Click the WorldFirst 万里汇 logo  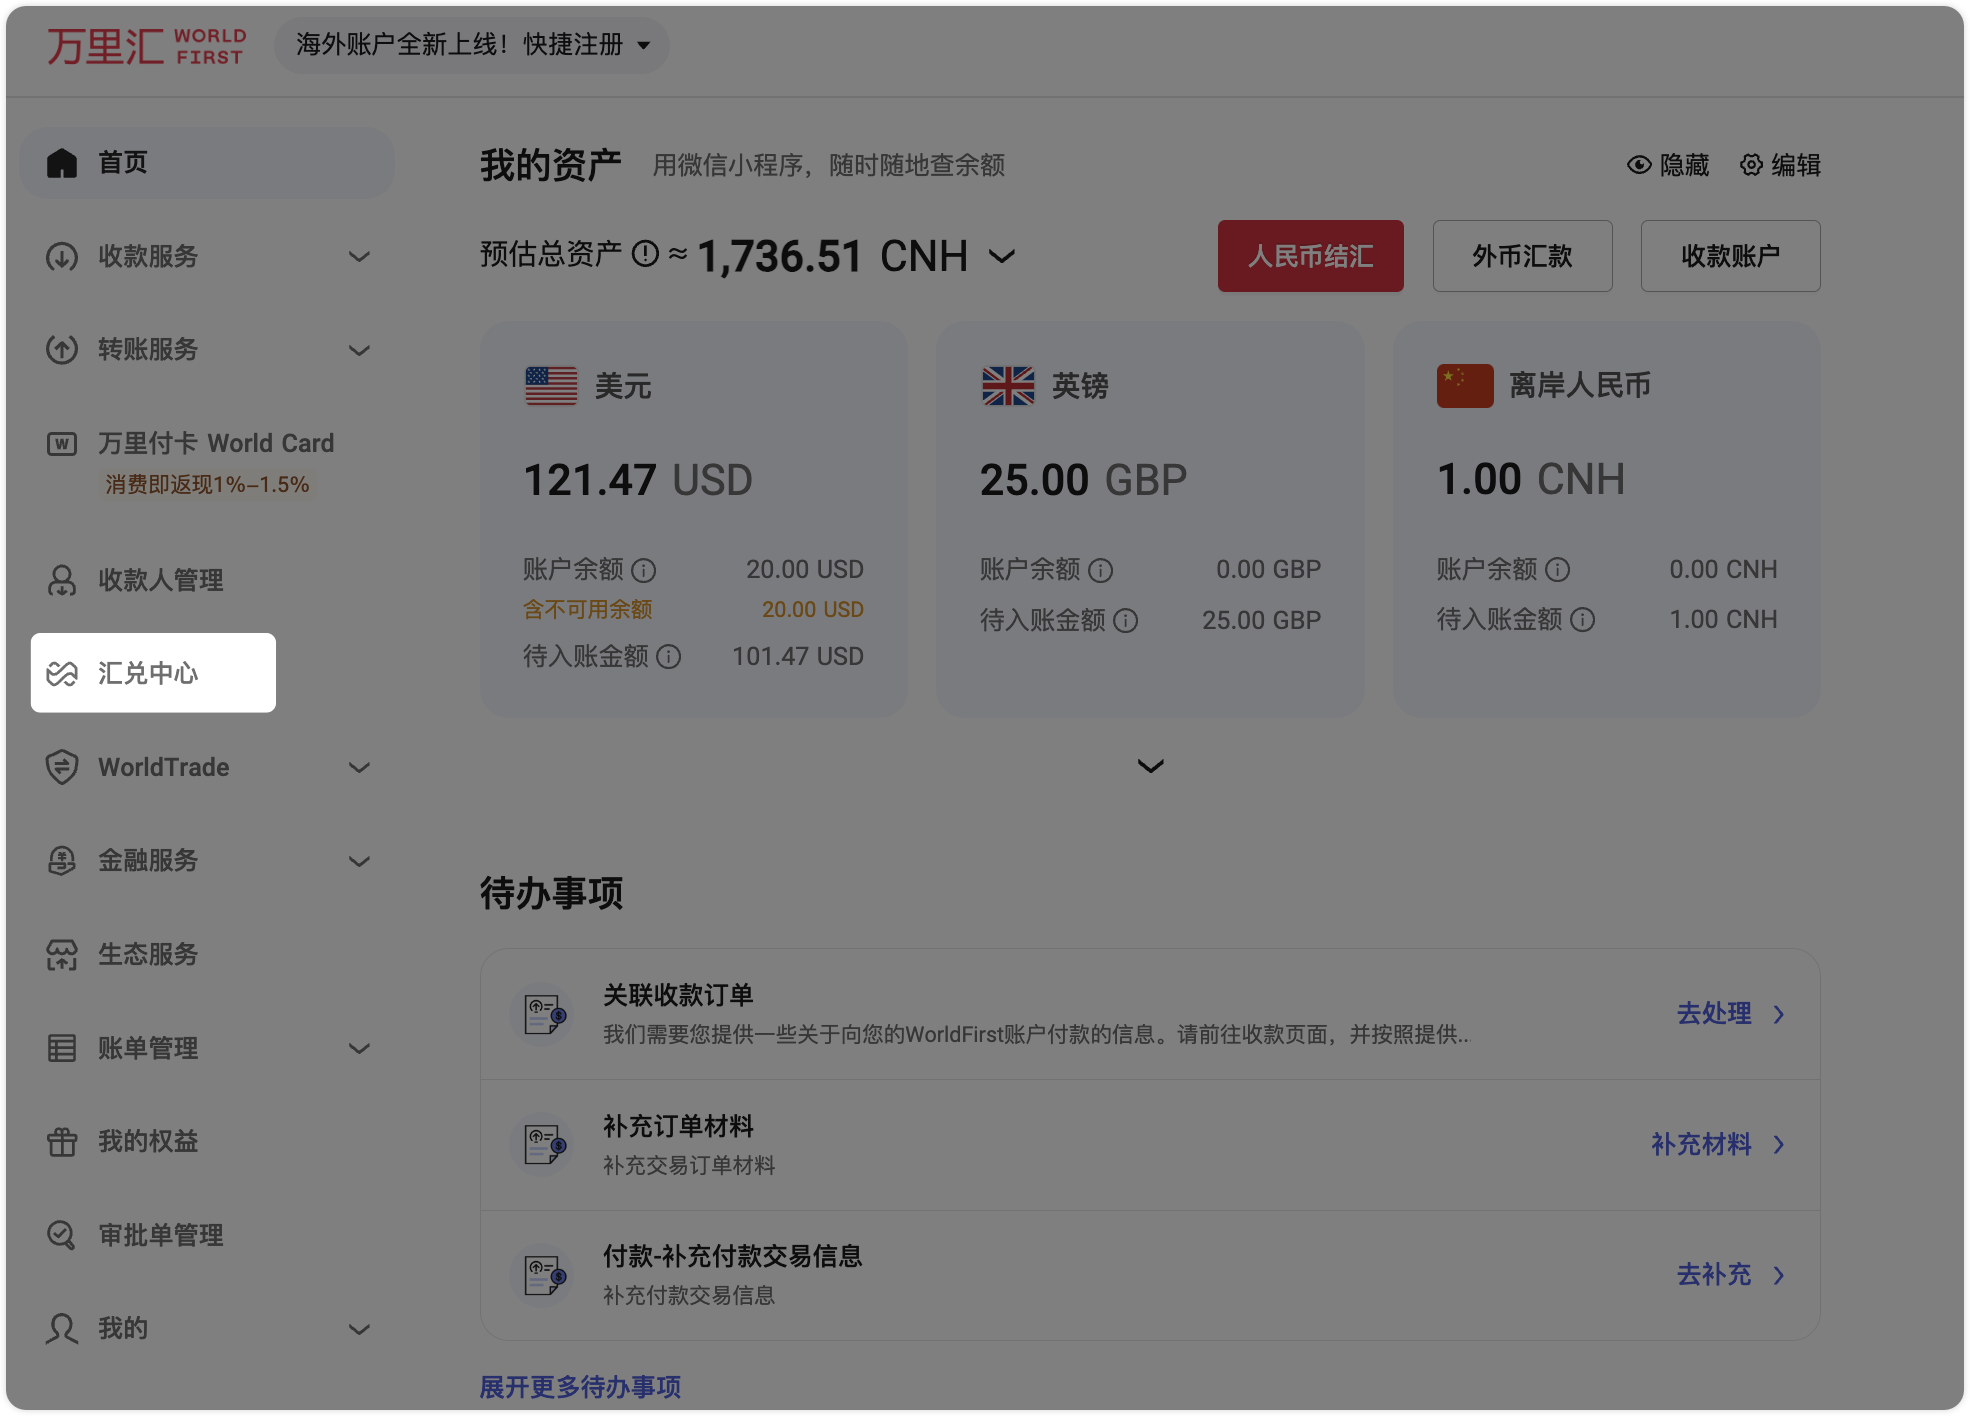(145, 45)
